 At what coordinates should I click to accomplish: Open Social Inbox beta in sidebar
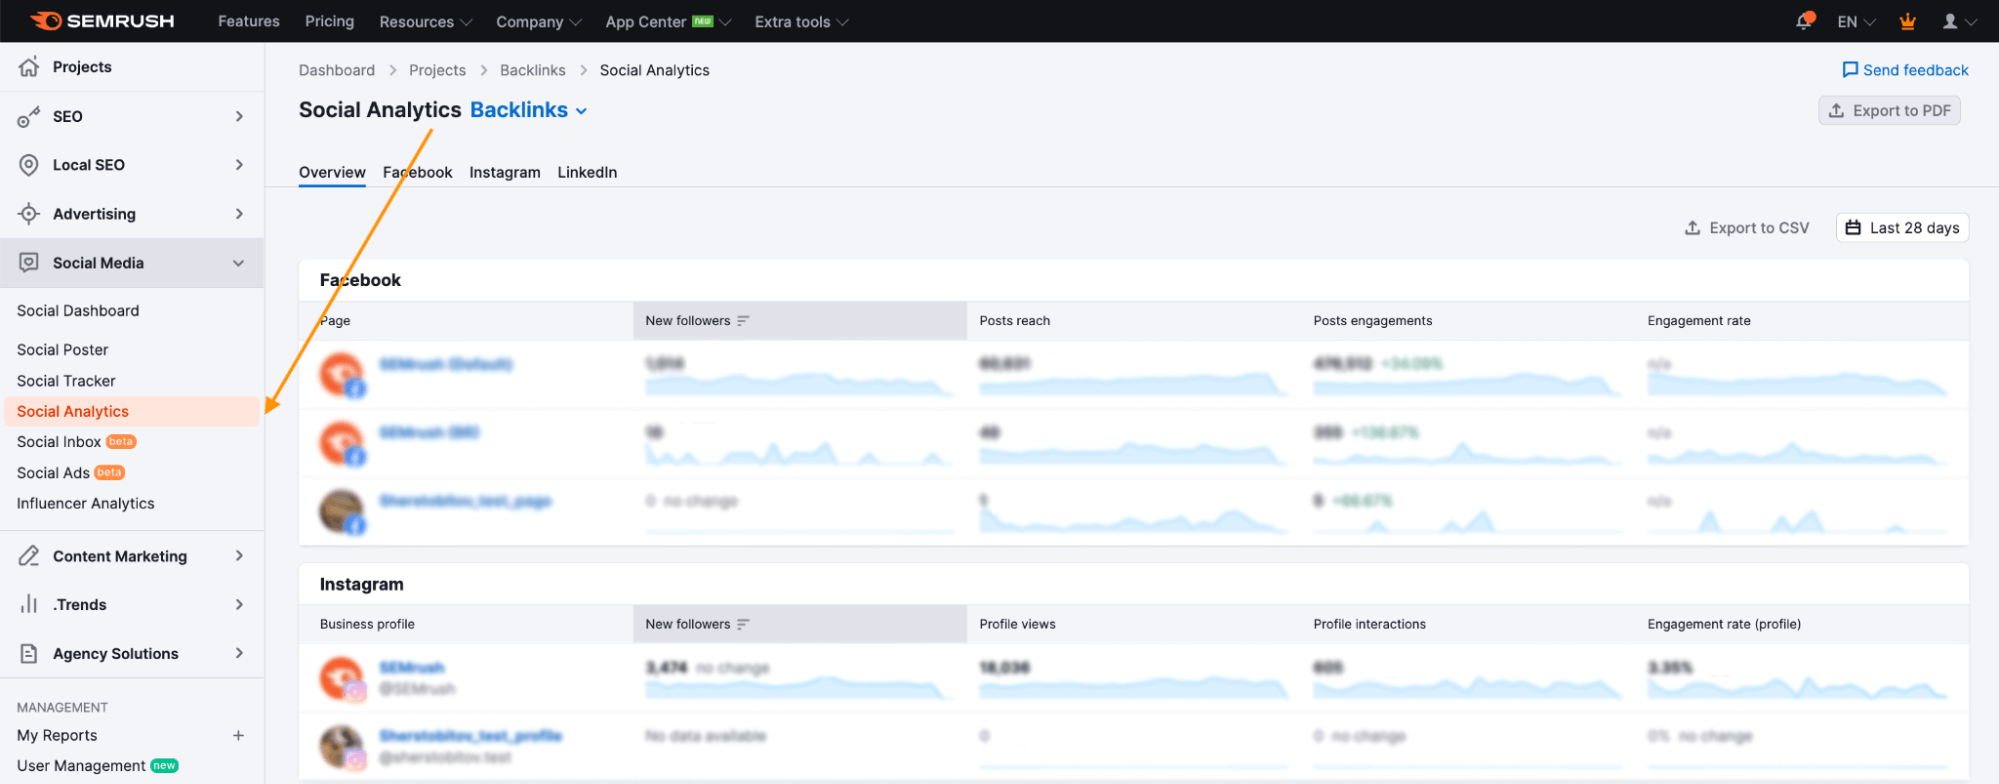pyautogui.click(x=76, y=442)
